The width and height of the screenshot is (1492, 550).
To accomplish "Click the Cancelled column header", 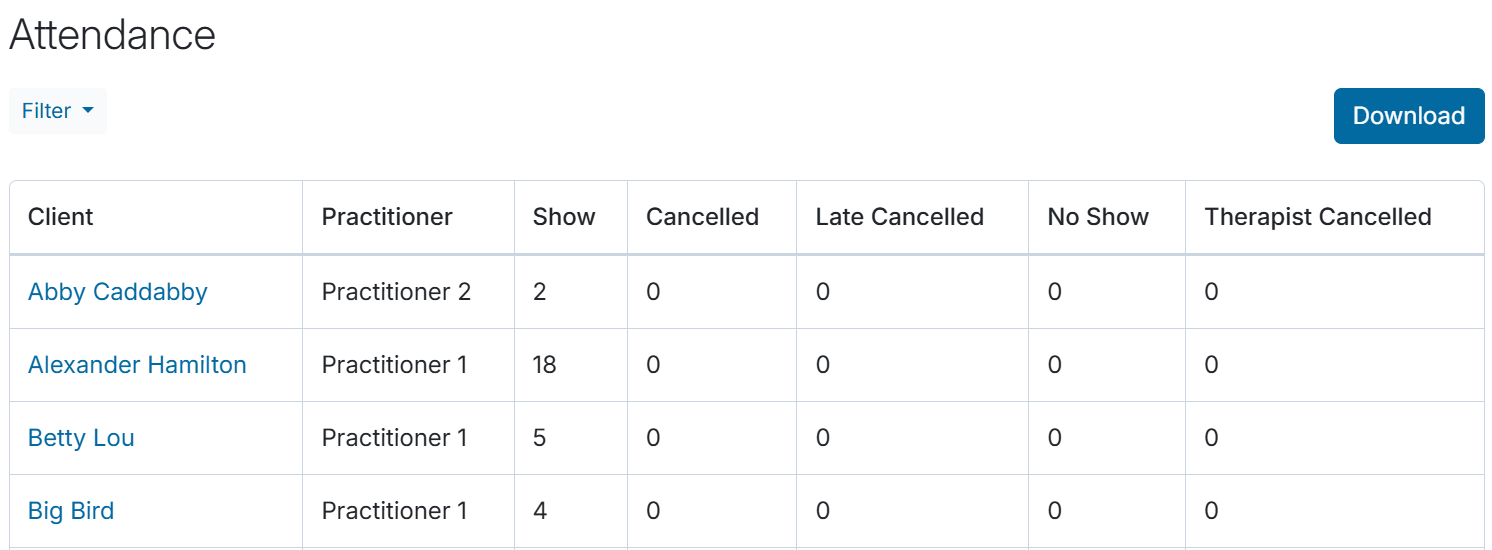I will click(703, 217).
